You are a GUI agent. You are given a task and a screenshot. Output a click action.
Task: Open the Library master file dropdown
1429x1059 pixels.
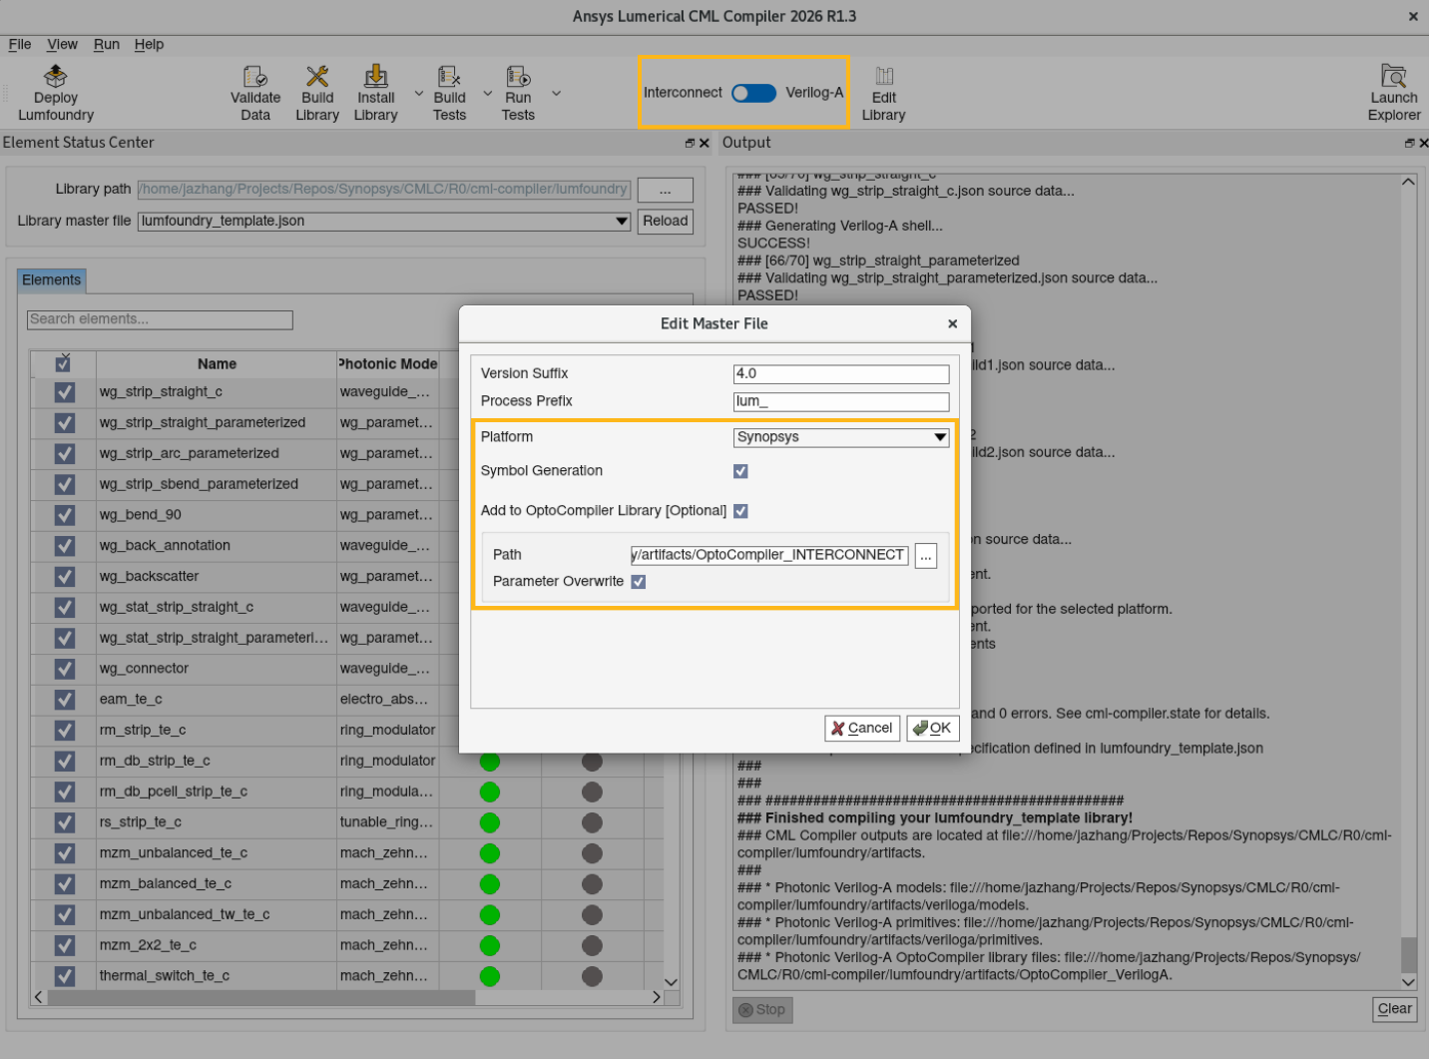point(384,221)
